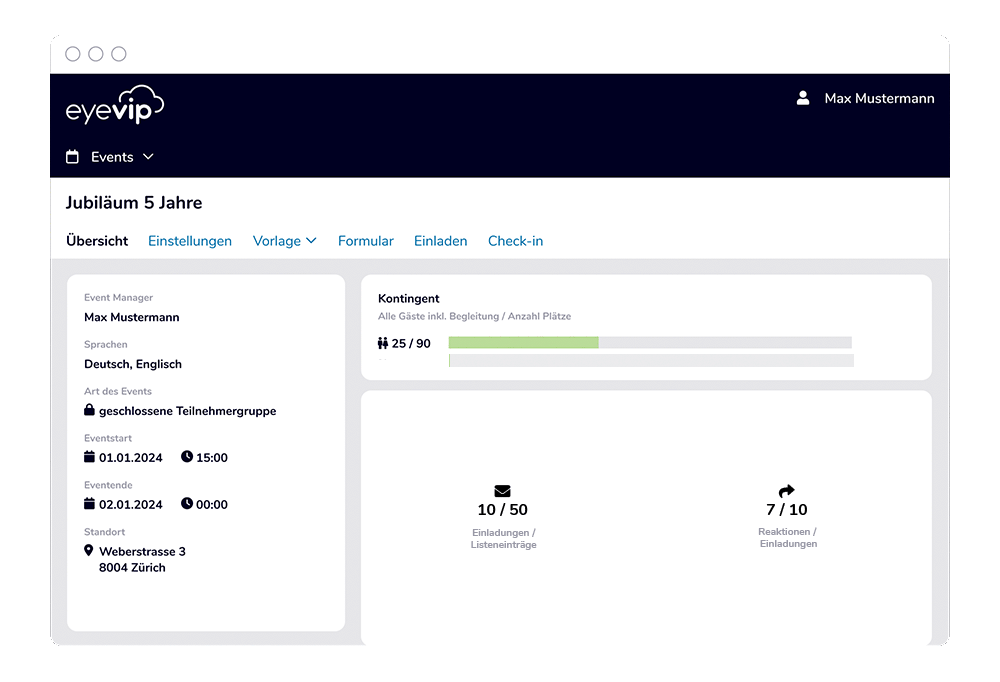Select the Übersicht tab

point(97,241)
